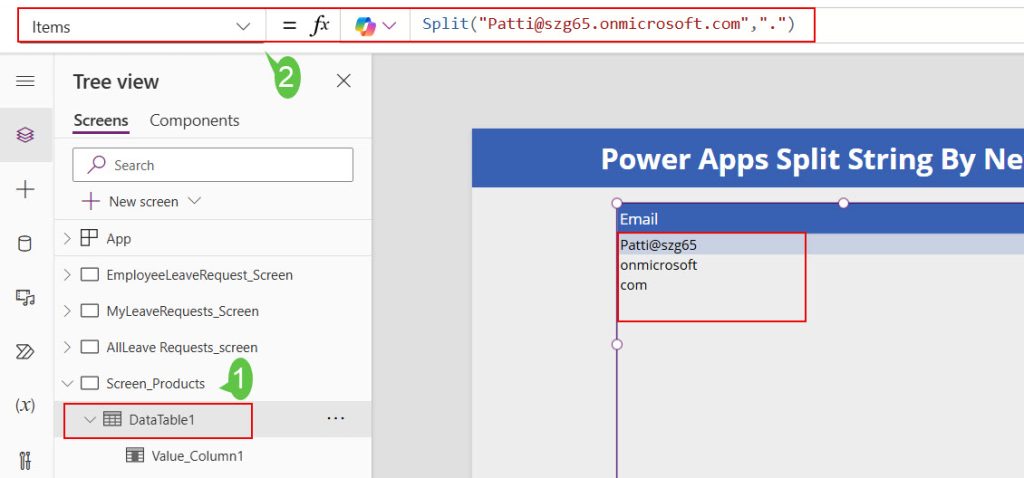This screenshot has width=1024, height=478.
Task: Open the Media icon in left rail
Action: click(25, 298)
